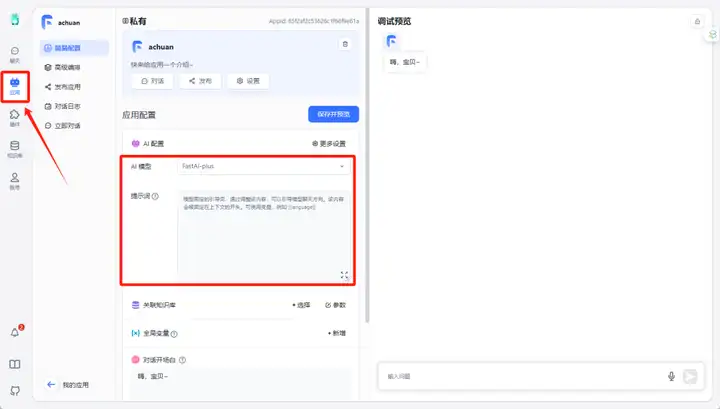Delete app using trash icon on achuan card
This screenshot has width=720, height=409.
pyautogui.click(x=345, y=44)
